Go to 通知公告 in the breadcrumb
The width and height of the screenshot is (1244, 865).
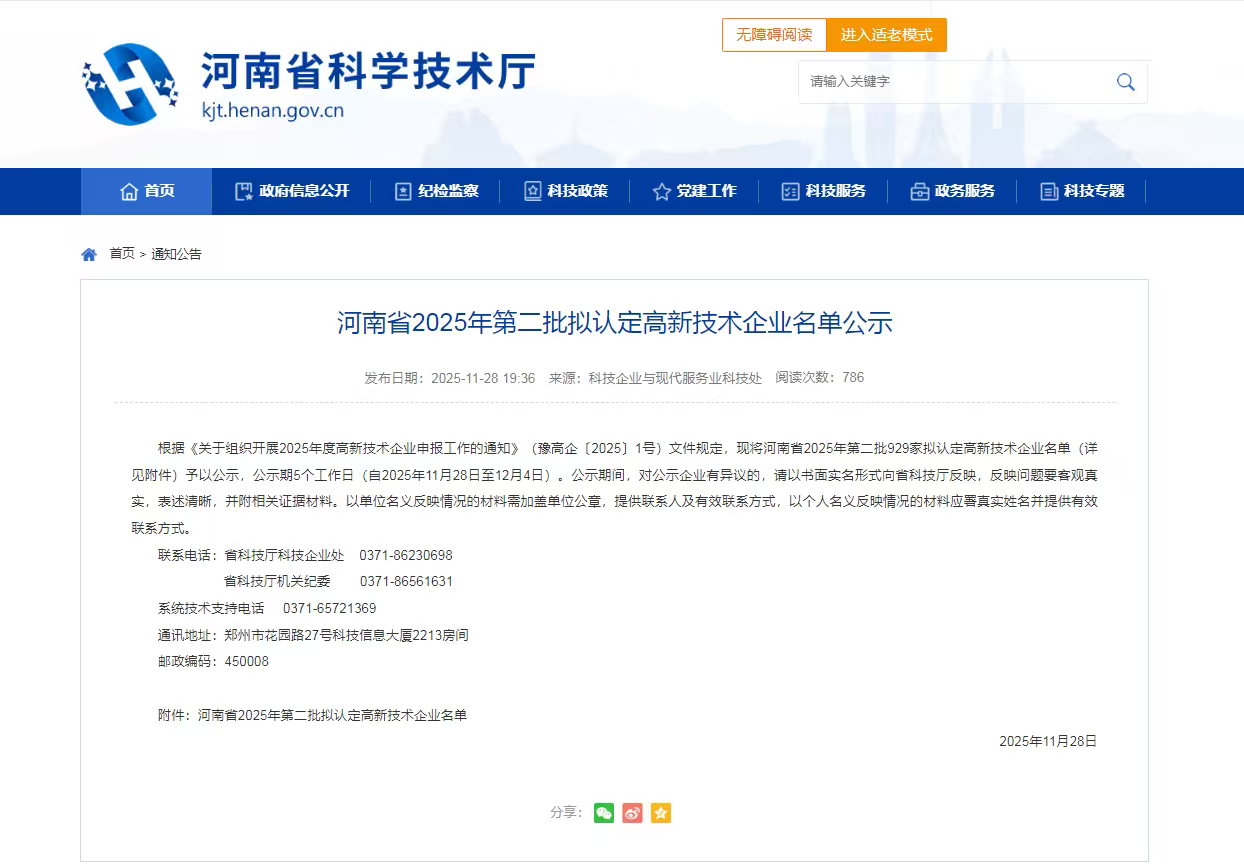point(177,254)
